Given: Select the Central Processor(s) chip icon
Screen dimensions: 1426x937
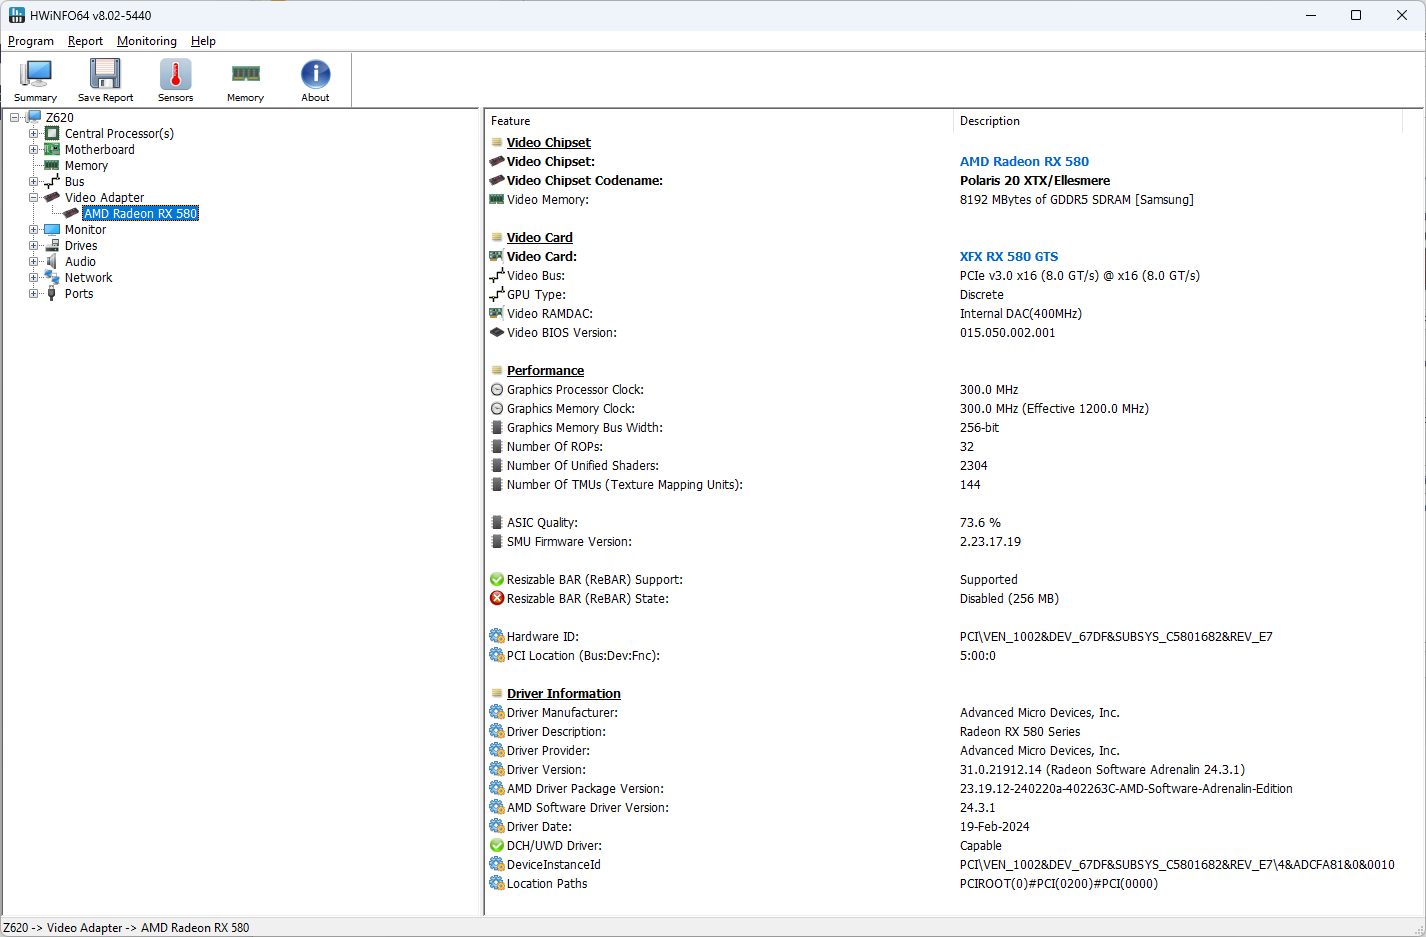Looking at the screenshot, I should [x=52, y=133].
